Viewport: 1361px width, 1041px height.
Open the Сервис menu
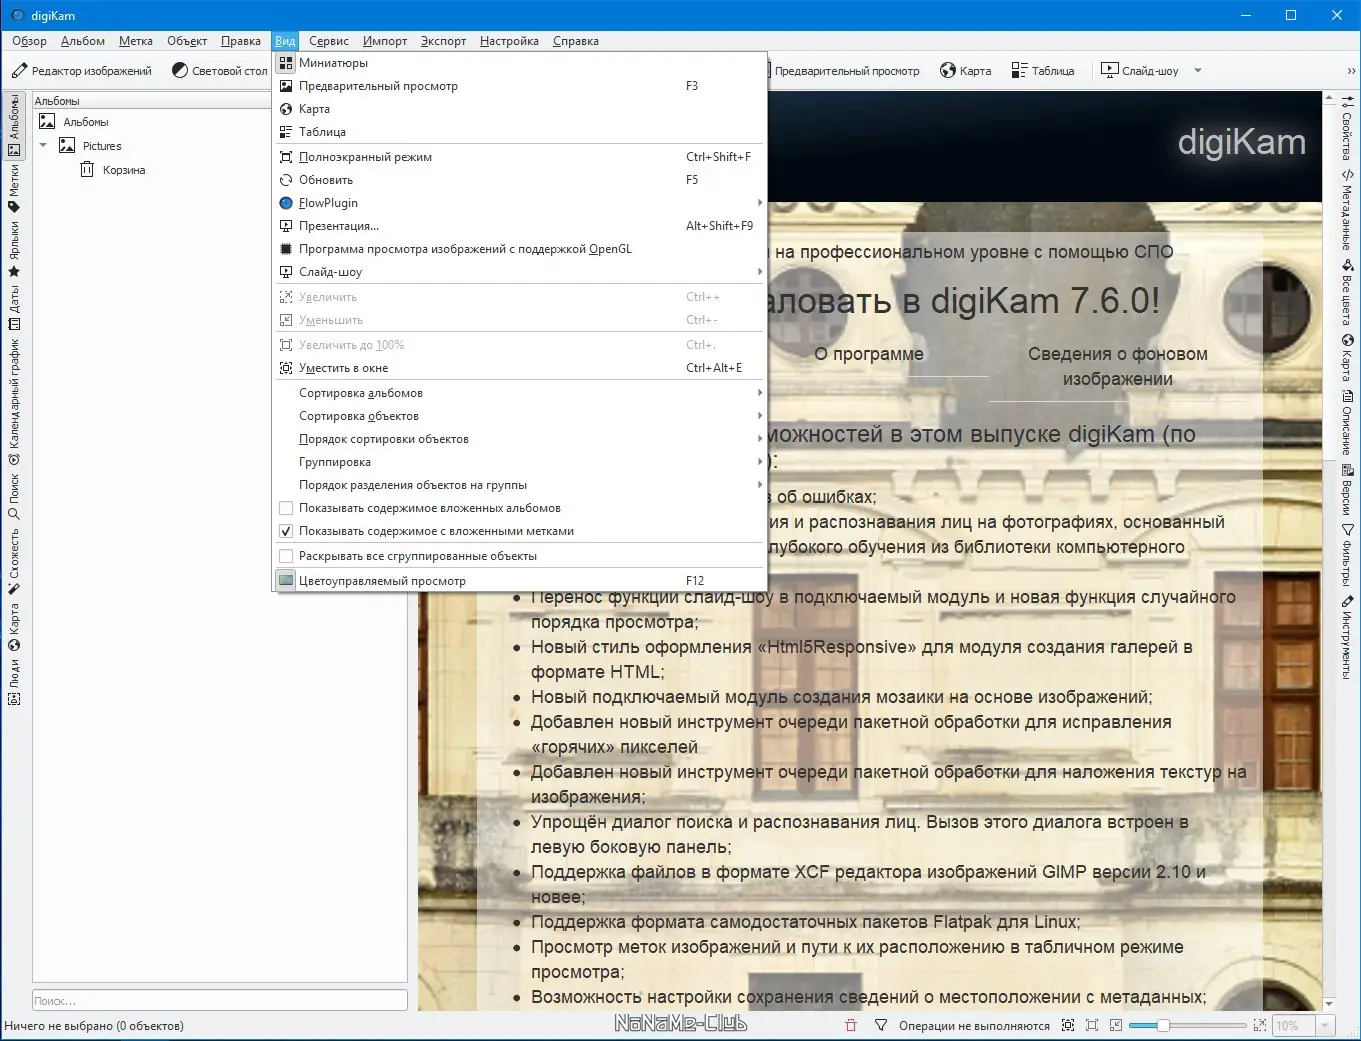[328, 41]
